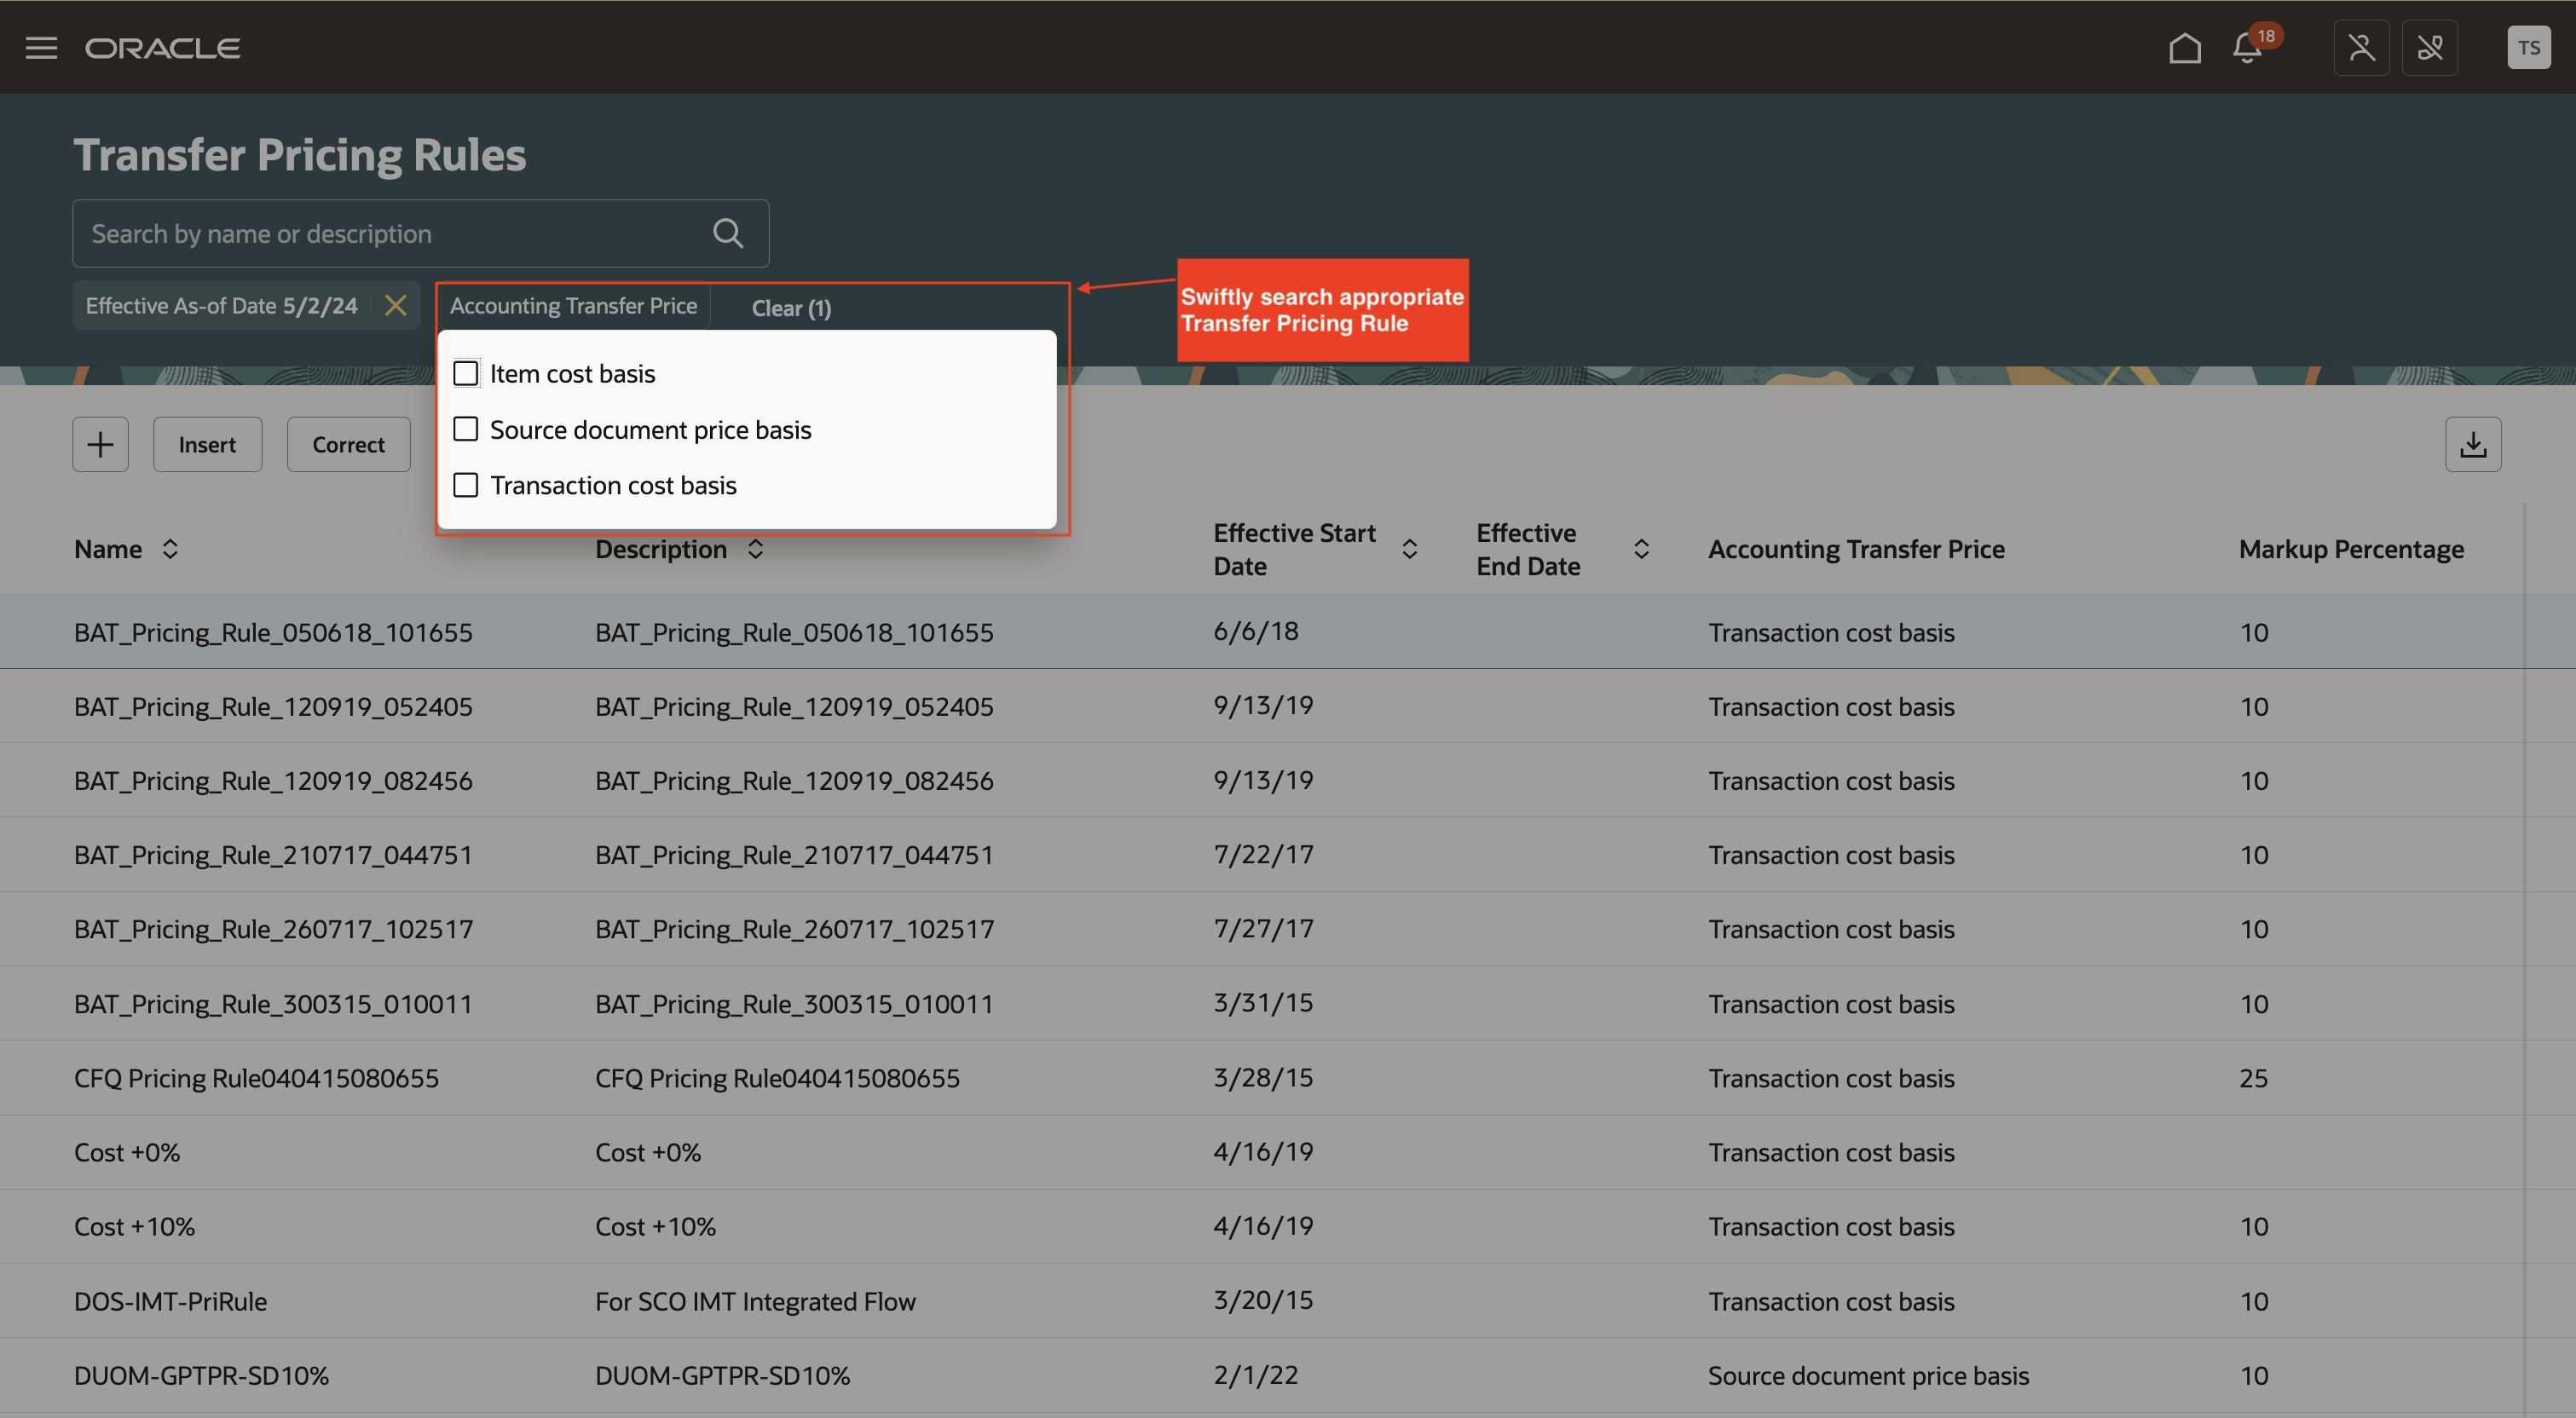Check the Item cost basis option

pyautogui.click(x=466, y=373)
